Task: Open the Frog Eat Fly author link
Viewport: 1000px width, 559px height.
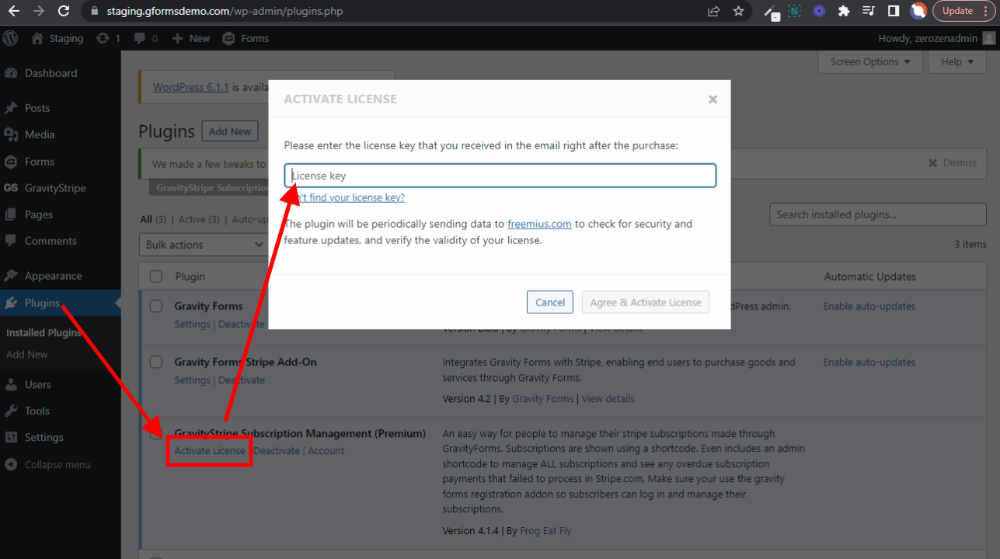Action: [545, 530]
